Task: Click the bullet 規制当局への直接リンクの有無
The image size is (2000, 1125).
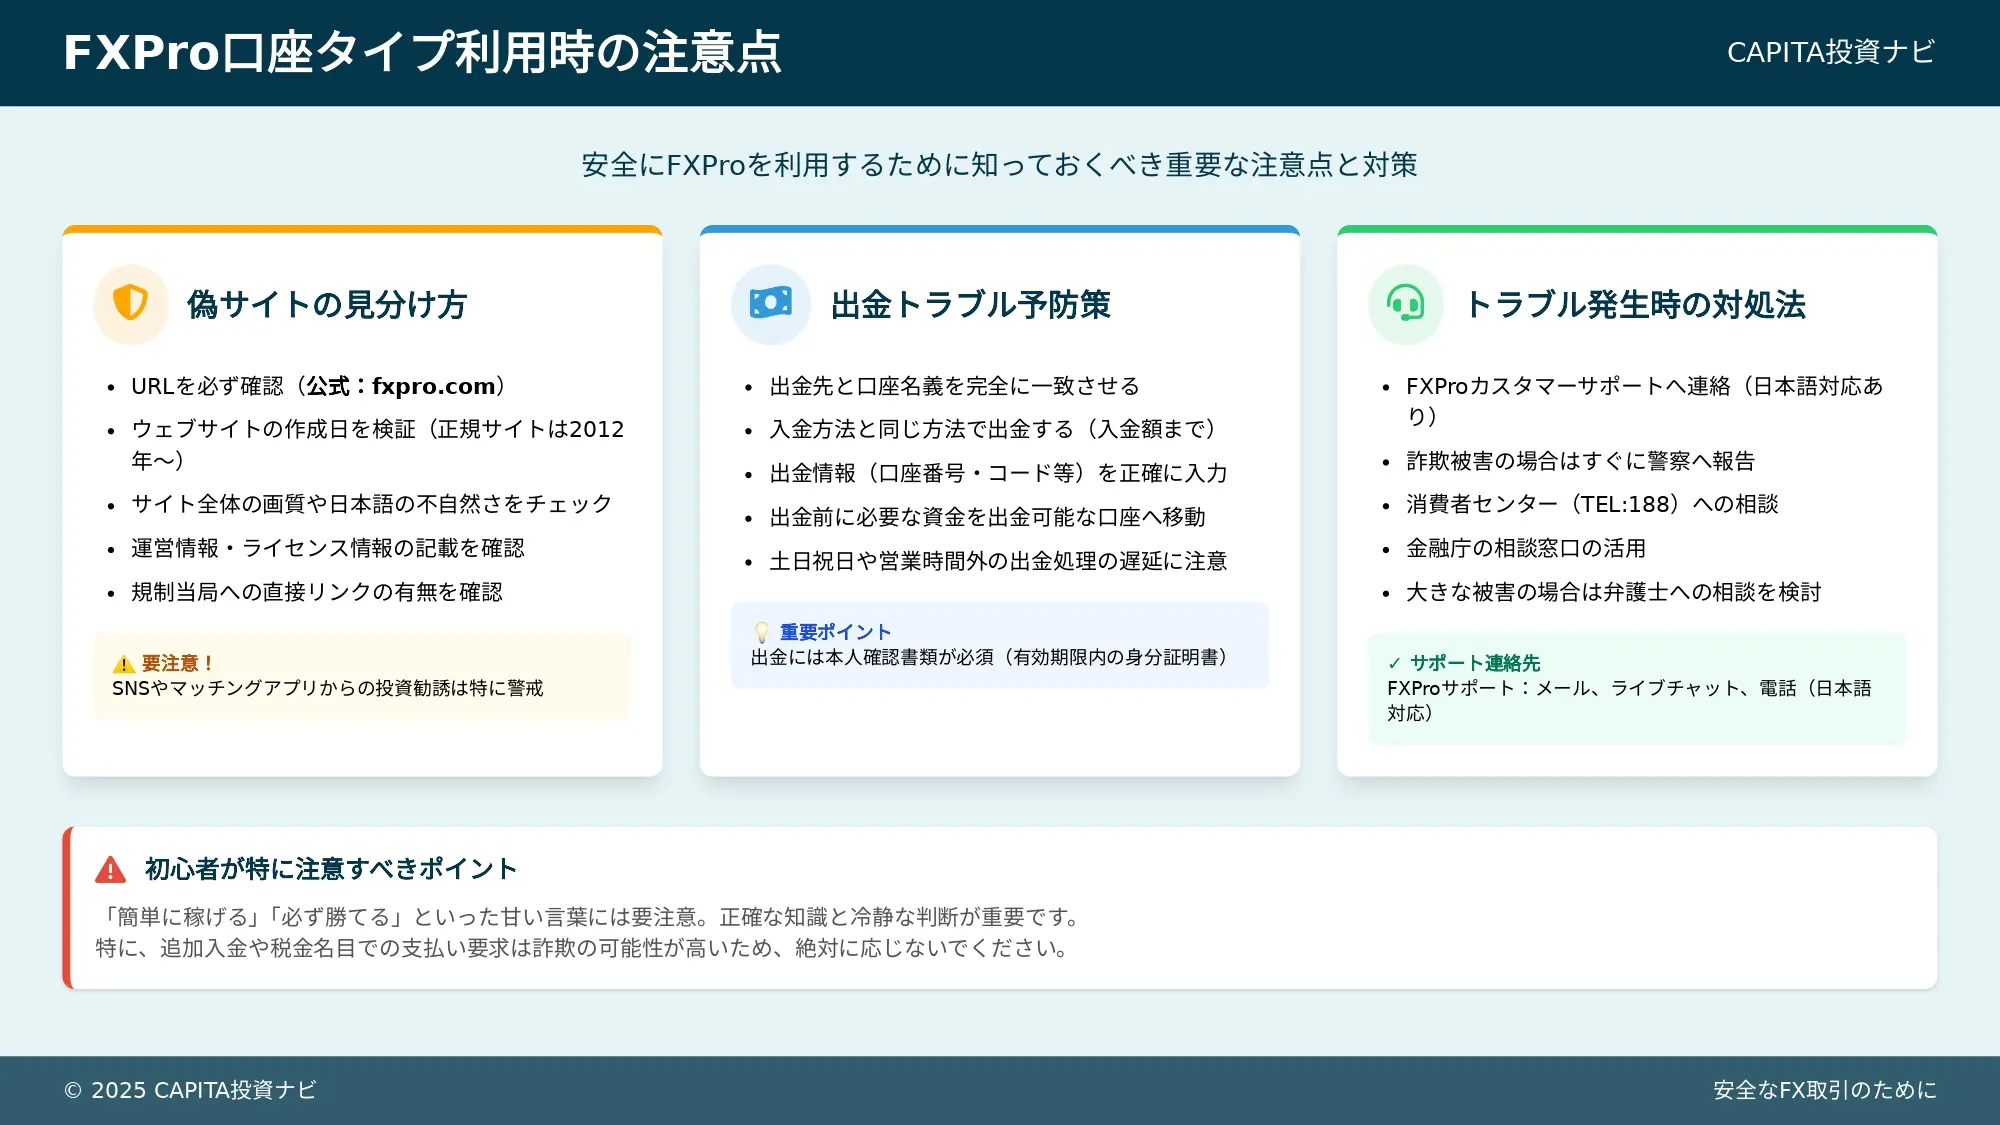Action: click(x=317, y=592)
